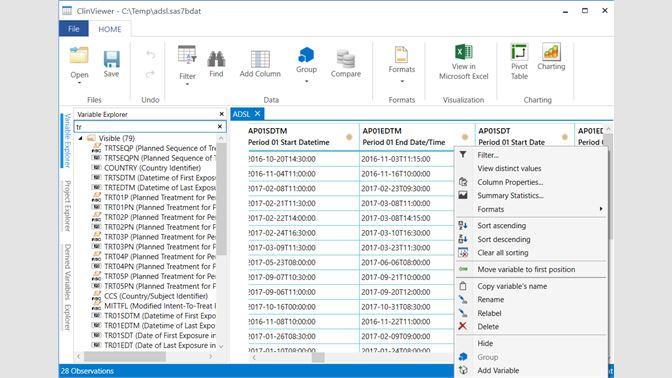Save the dataset with Save icon

coord(111,59)
